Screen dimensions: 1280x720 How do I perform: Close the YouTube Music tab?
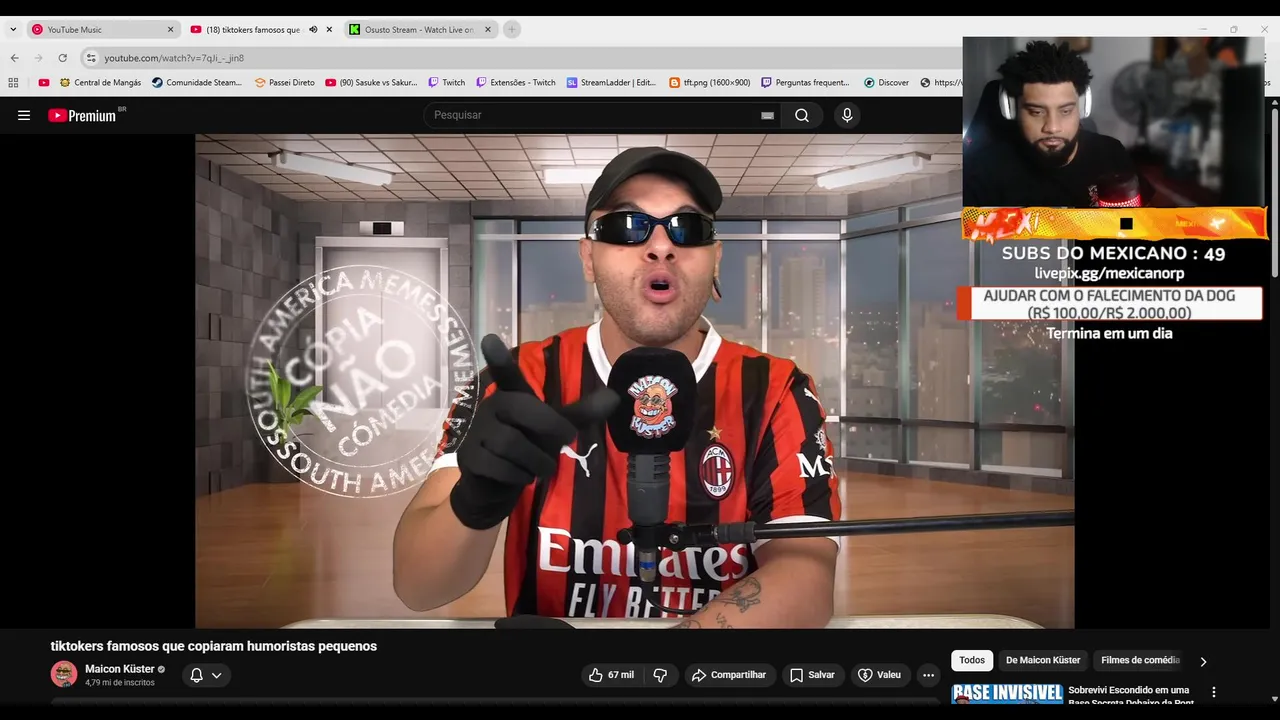coord(170,30)
